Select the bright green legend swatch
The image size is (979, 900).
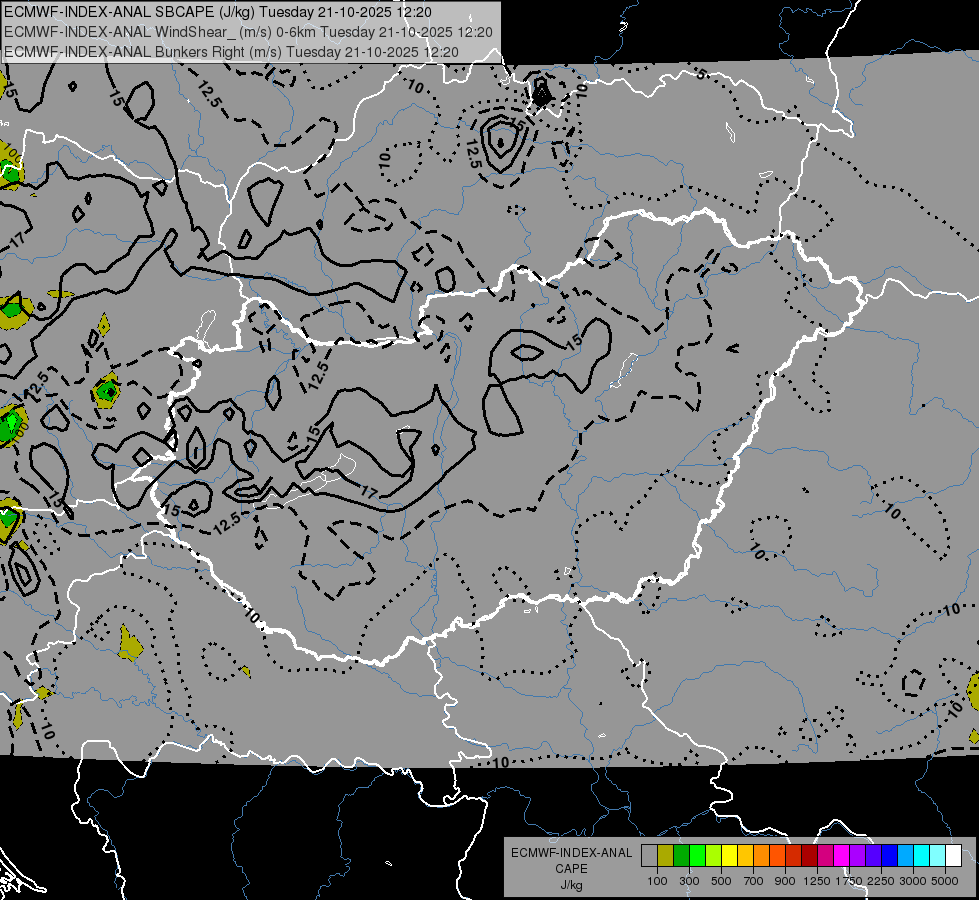click(697, 855)
